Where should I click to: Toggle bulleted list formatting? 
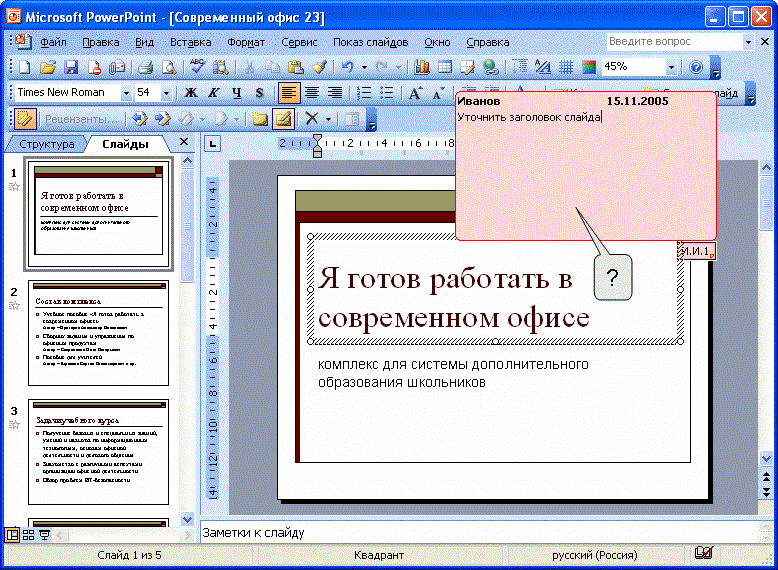387,93
